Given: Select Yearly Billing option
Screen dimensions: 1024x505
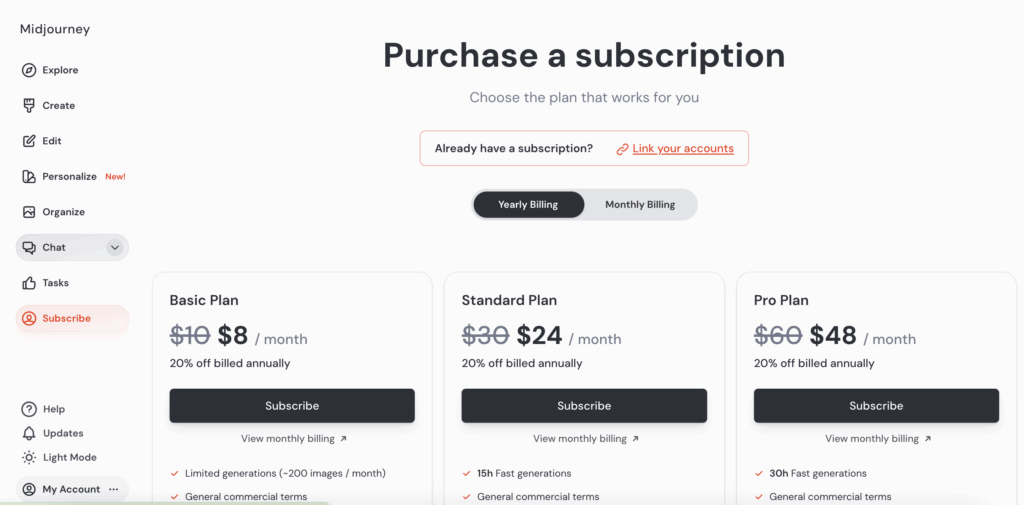Looking at the screenshot, I should pos(528,205).
